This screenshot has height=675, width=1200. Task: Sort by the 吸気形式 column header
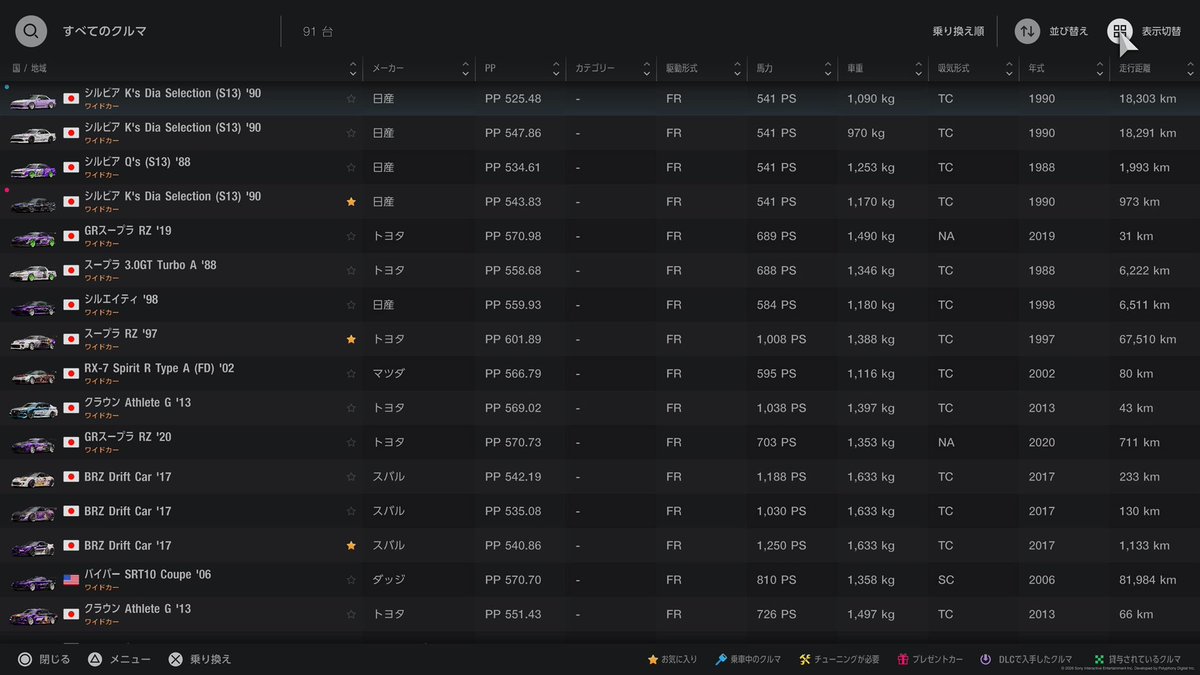coord(973,69)
